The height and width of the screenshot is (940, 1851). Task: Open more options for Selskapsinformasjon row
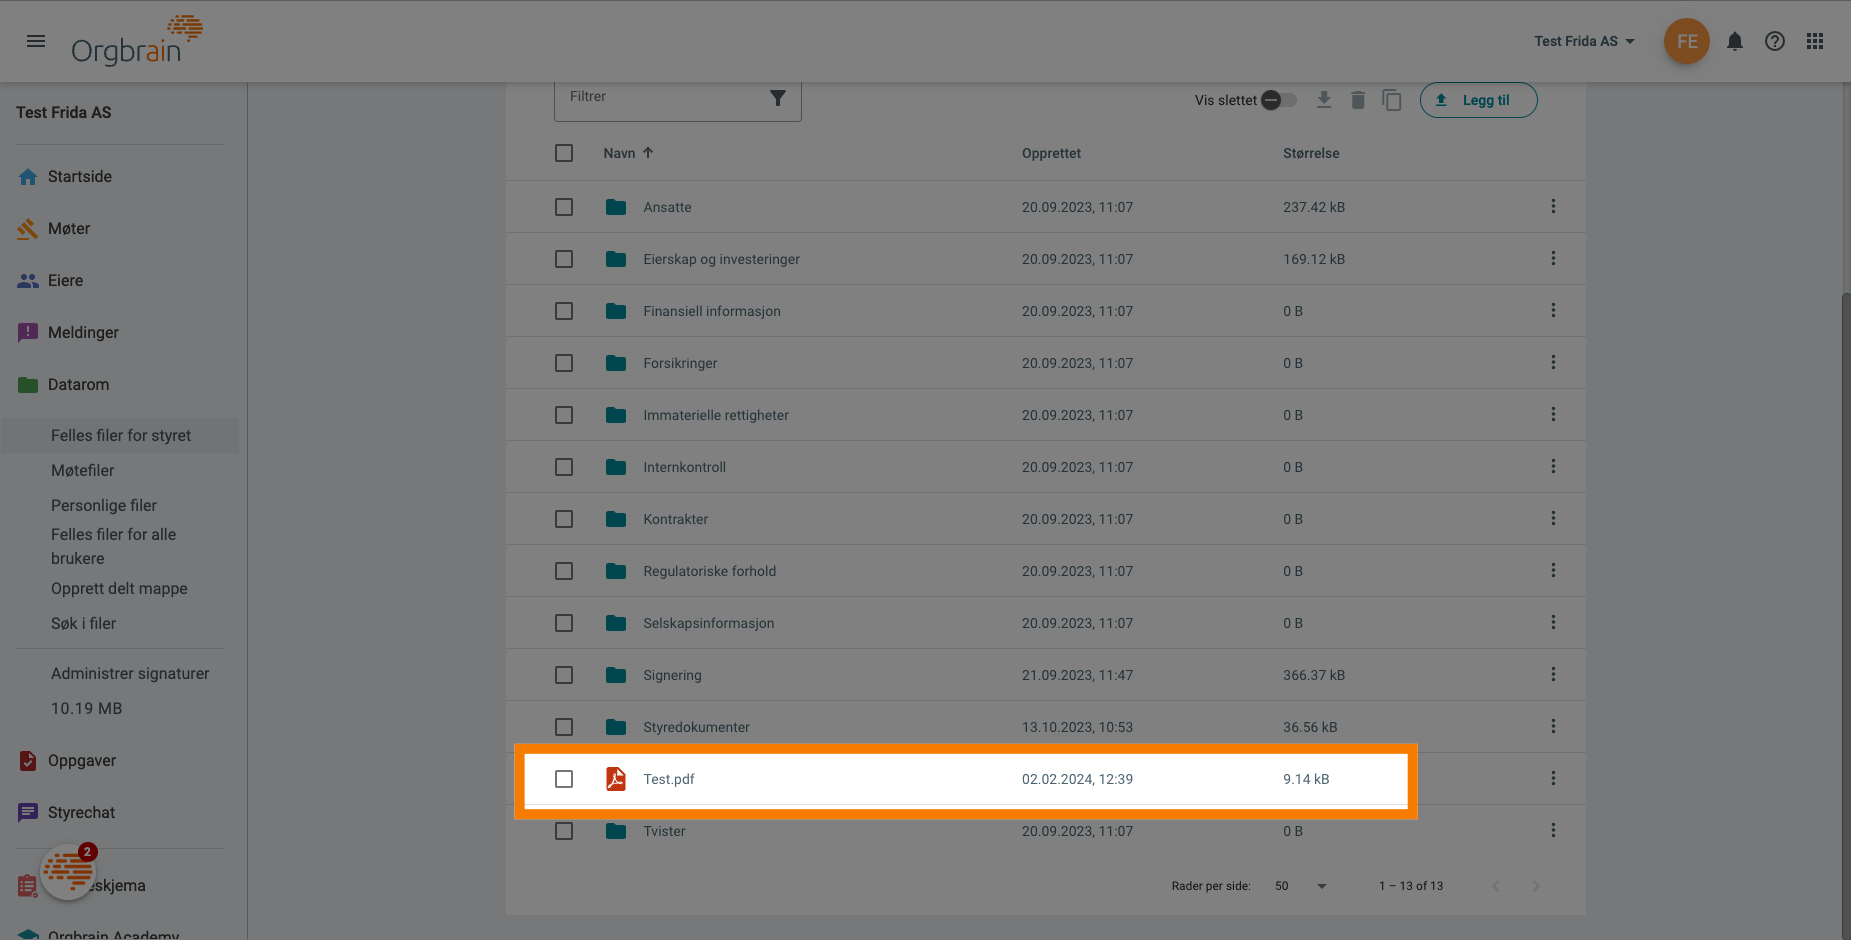pyautogui.click(x=1553, y=622)
